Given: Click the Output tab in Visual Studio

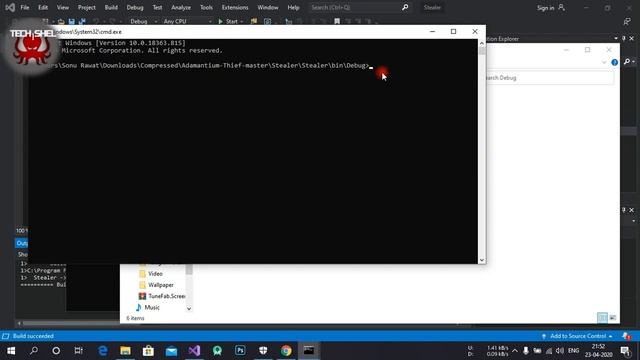Looking at the screenshot, I should coord(22,243).
